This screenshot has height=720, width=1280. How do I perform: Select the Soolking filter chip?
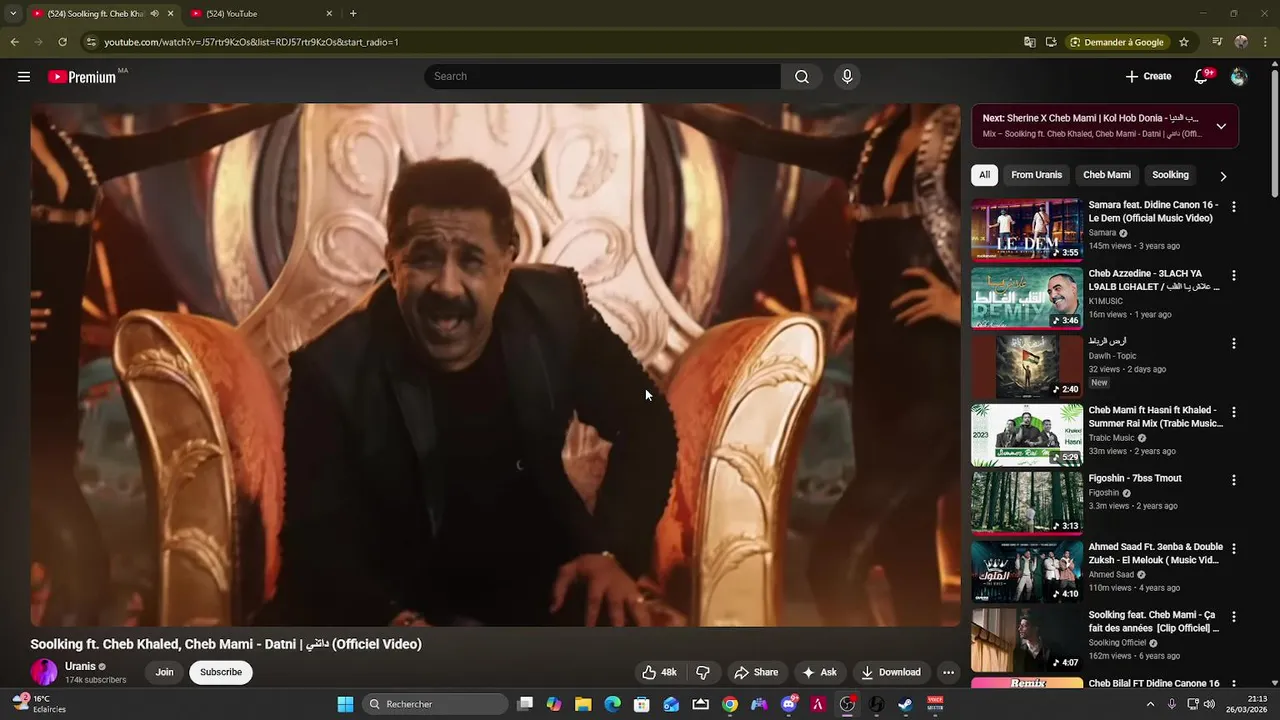click(x=1170, y=175)
